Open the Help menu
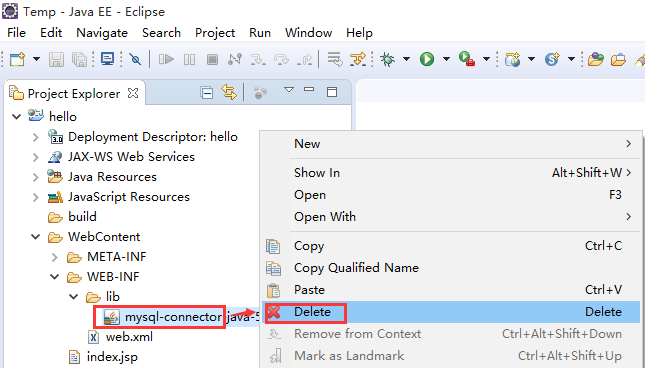Viewport: 645px width, 368px height. click(359, 32)
